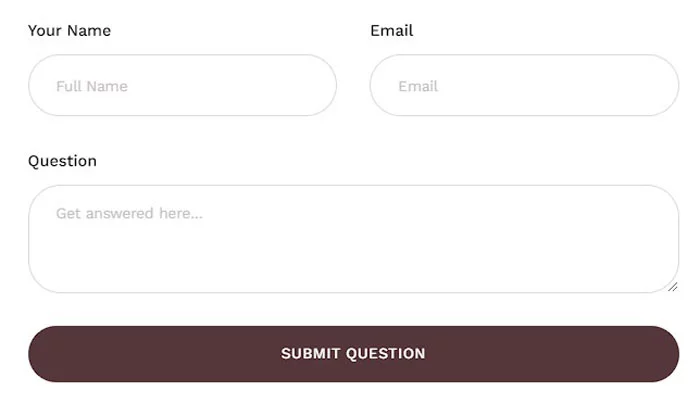The height and width of the screenshot is (416, 700).
Task: Click the blank center of the Question textarea
Action: tap(353, 250)
